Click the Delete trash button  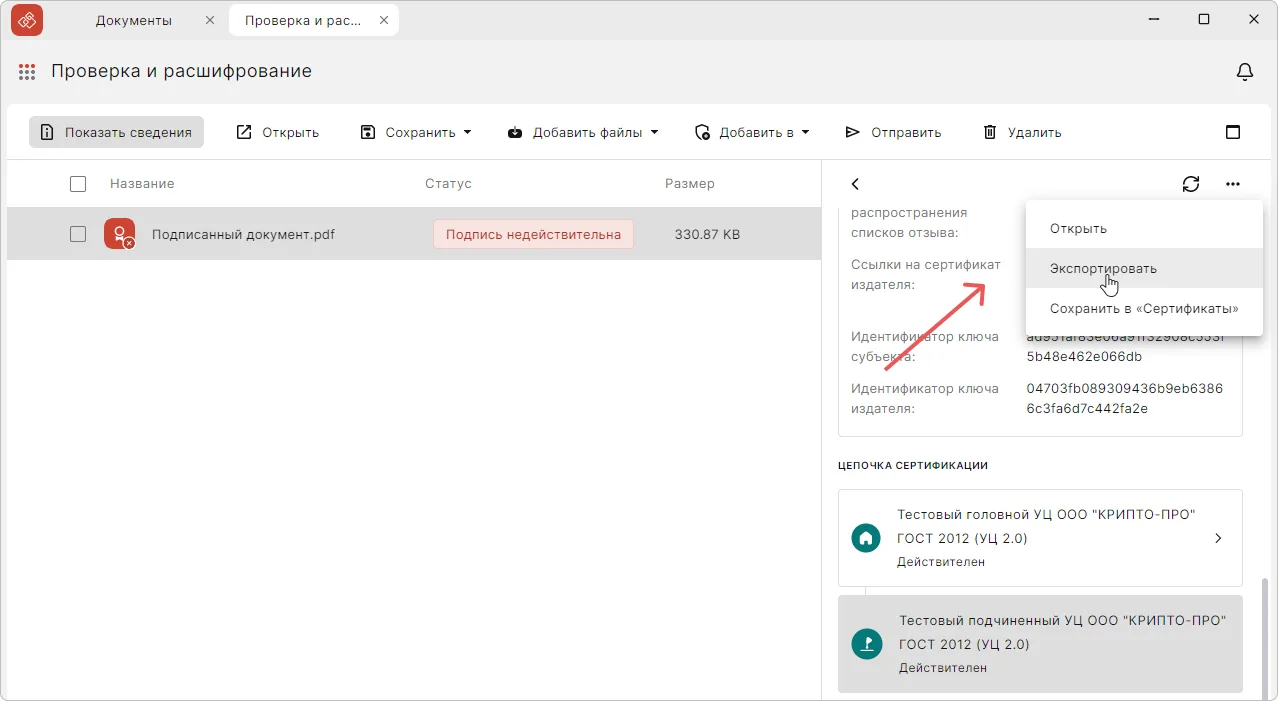point(1021,132)
